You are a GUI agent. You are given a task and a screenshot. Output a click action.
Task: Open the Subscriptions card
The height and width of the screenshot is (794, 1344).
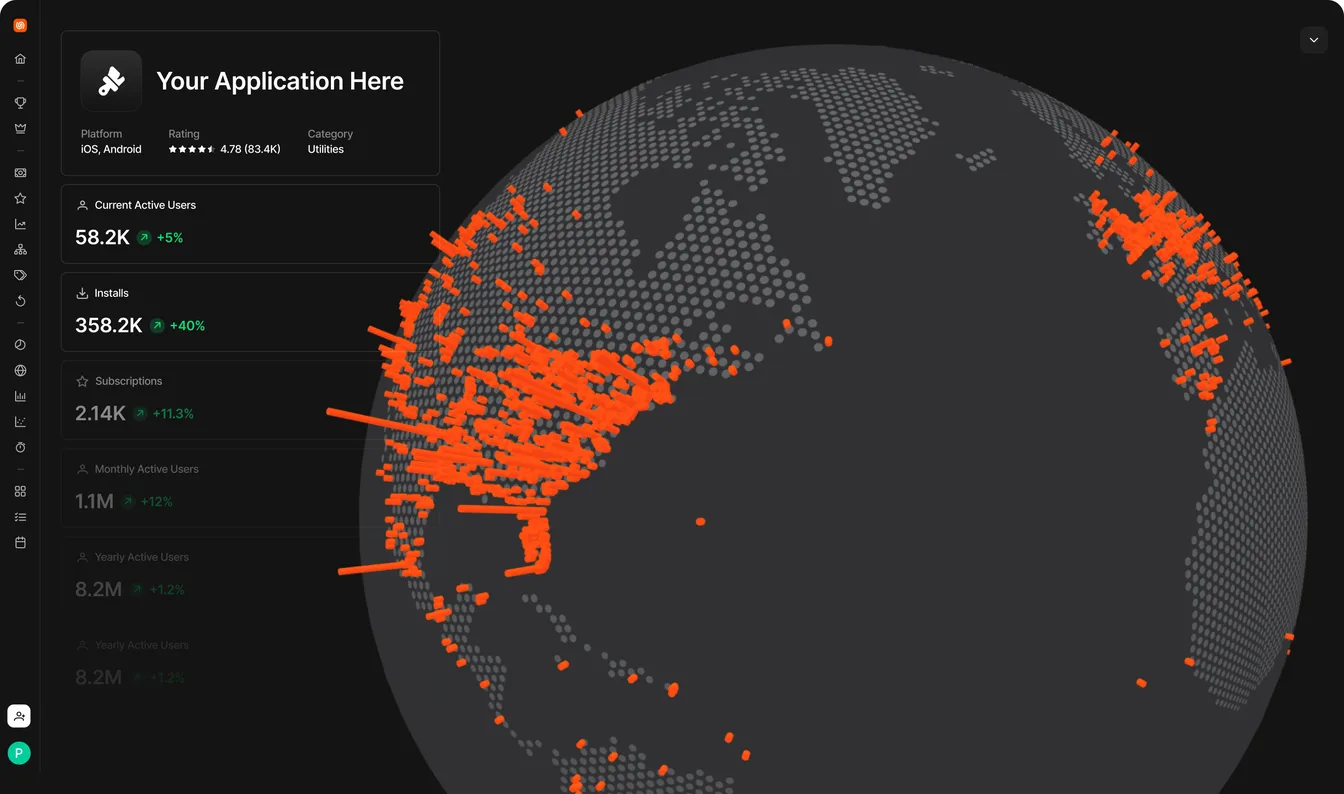tap(250, 400)
